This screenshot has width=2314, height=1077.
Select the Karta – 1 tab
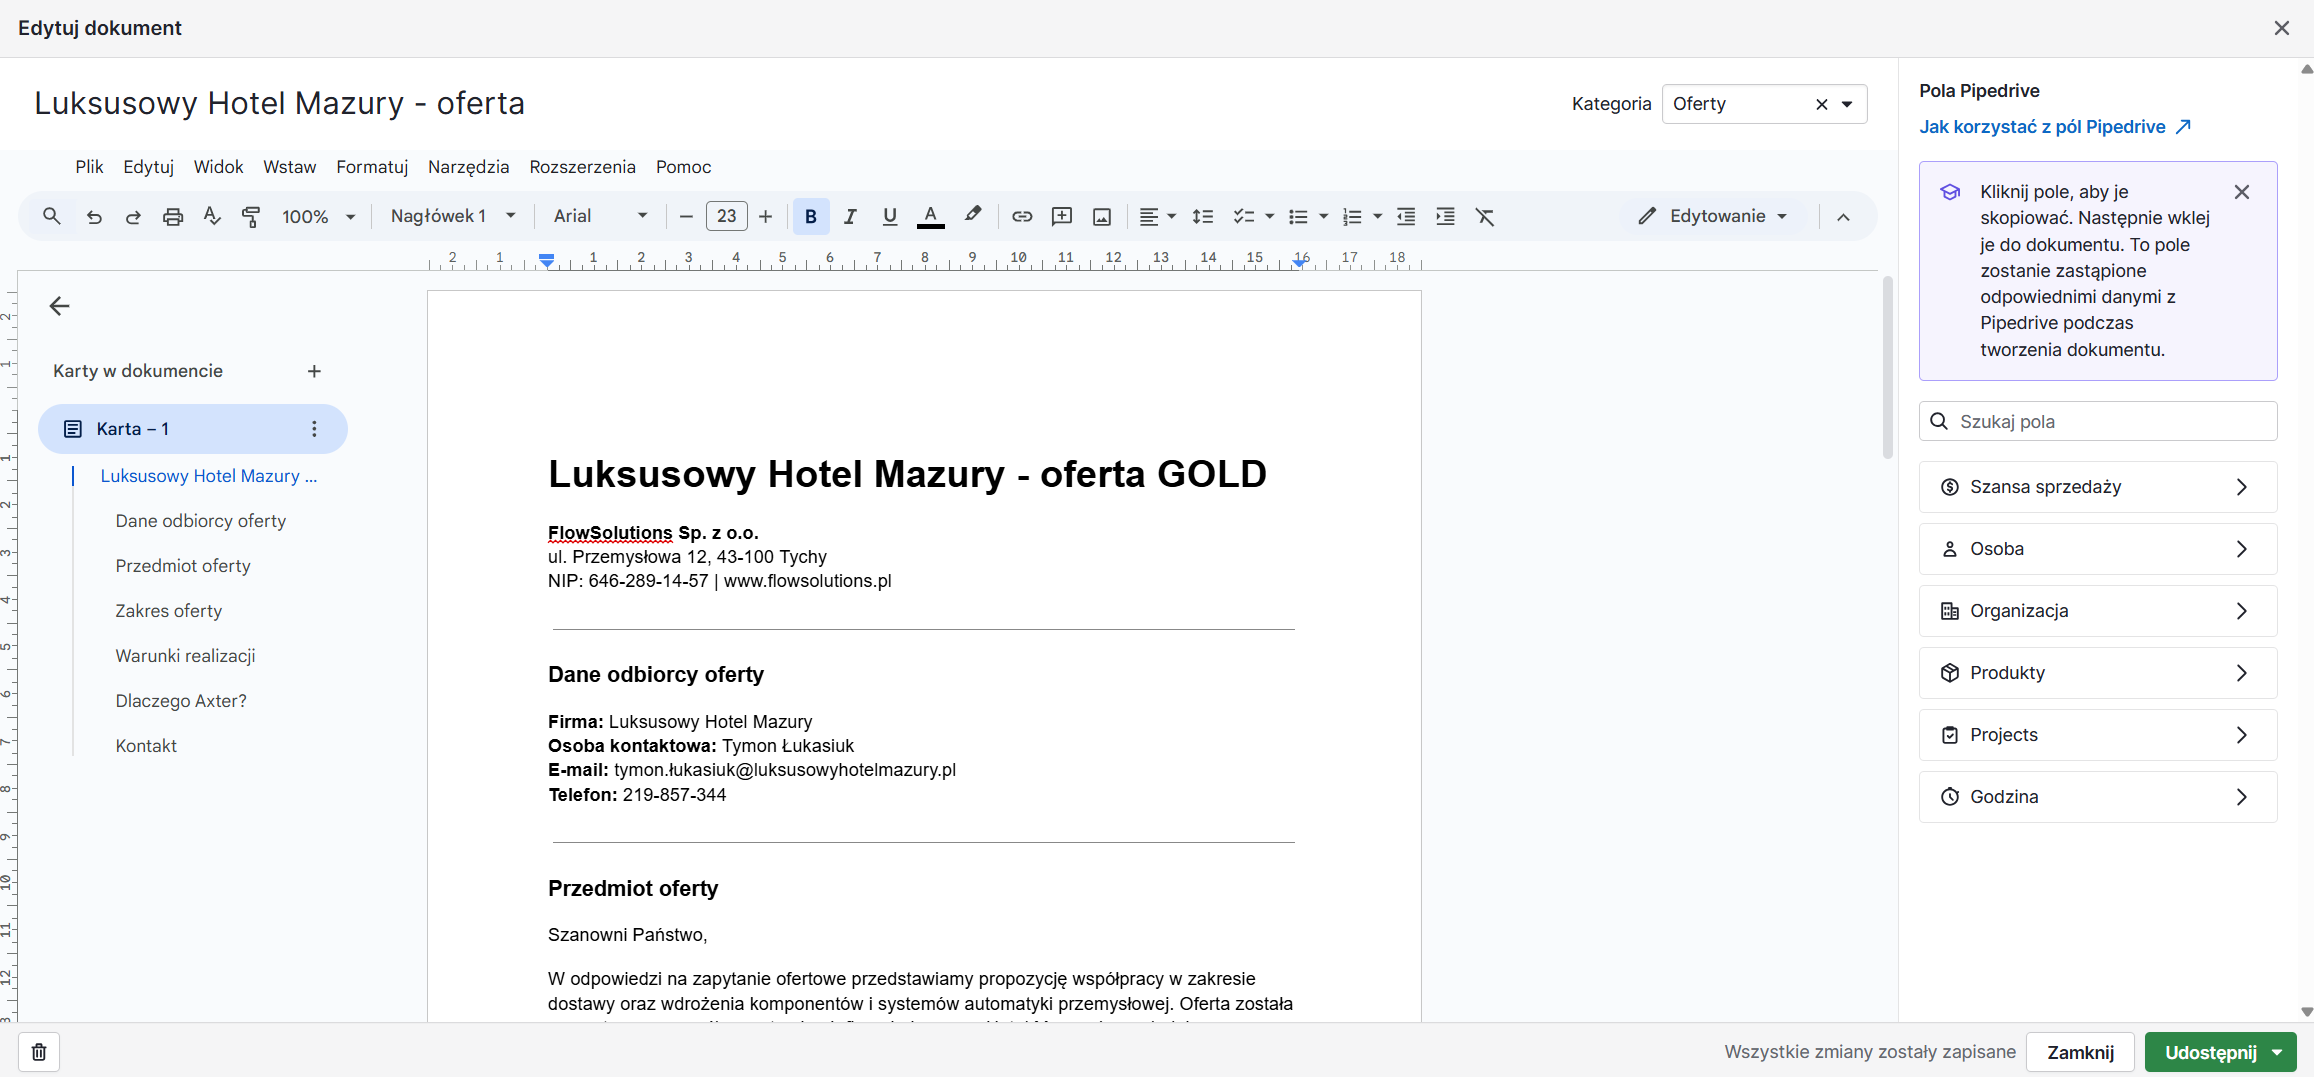[x=193, y=429]
